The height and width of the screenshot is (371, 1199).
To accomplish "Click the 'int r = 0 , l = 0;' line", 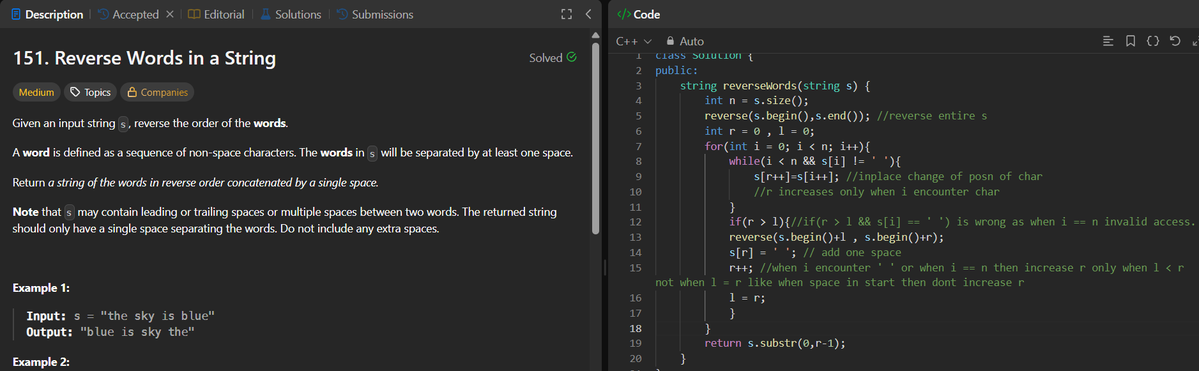I will coord(759,131).
